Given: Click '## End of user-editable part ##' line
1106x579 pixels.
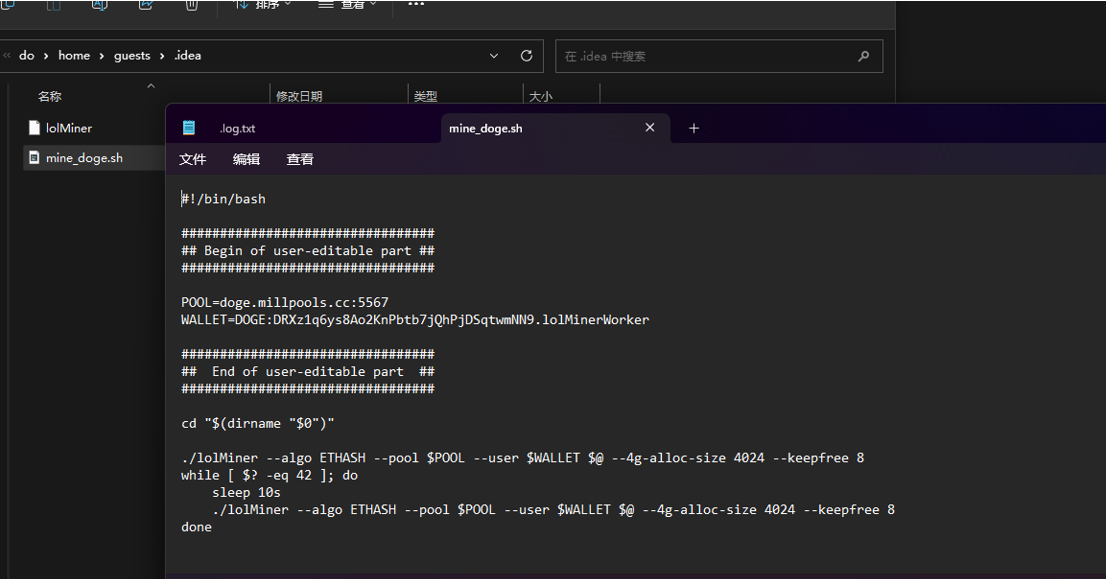Looking at the screenshot, I should point(308,372).
